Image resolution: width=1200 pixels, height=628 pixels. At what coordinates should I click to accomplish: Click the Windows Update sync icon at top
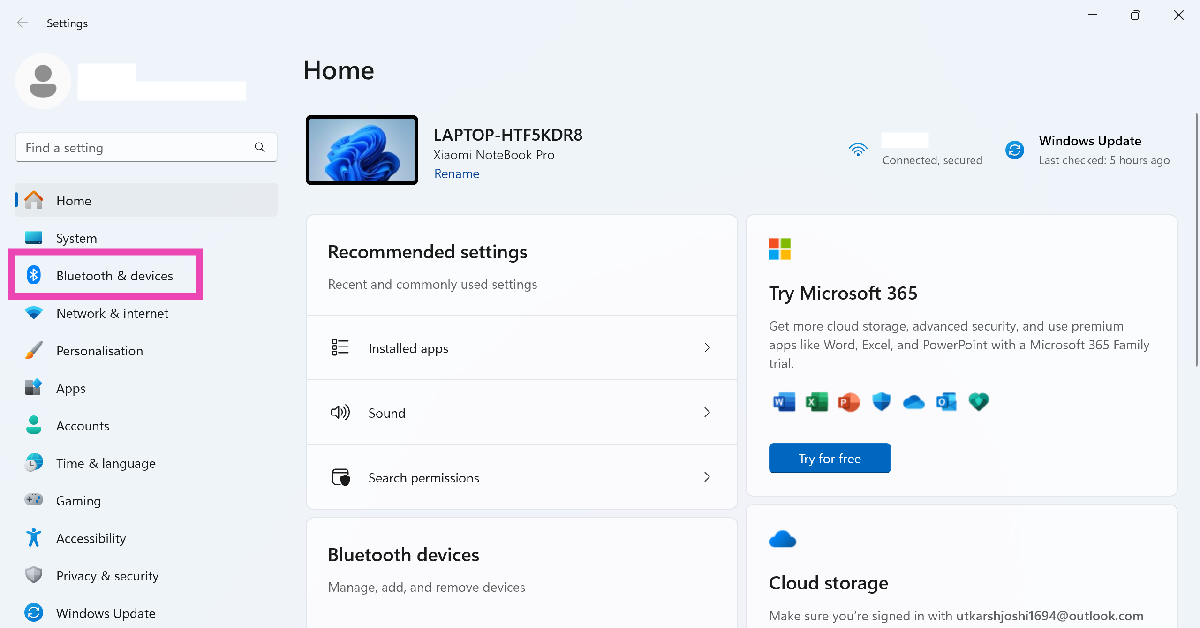coord(1014,150)
